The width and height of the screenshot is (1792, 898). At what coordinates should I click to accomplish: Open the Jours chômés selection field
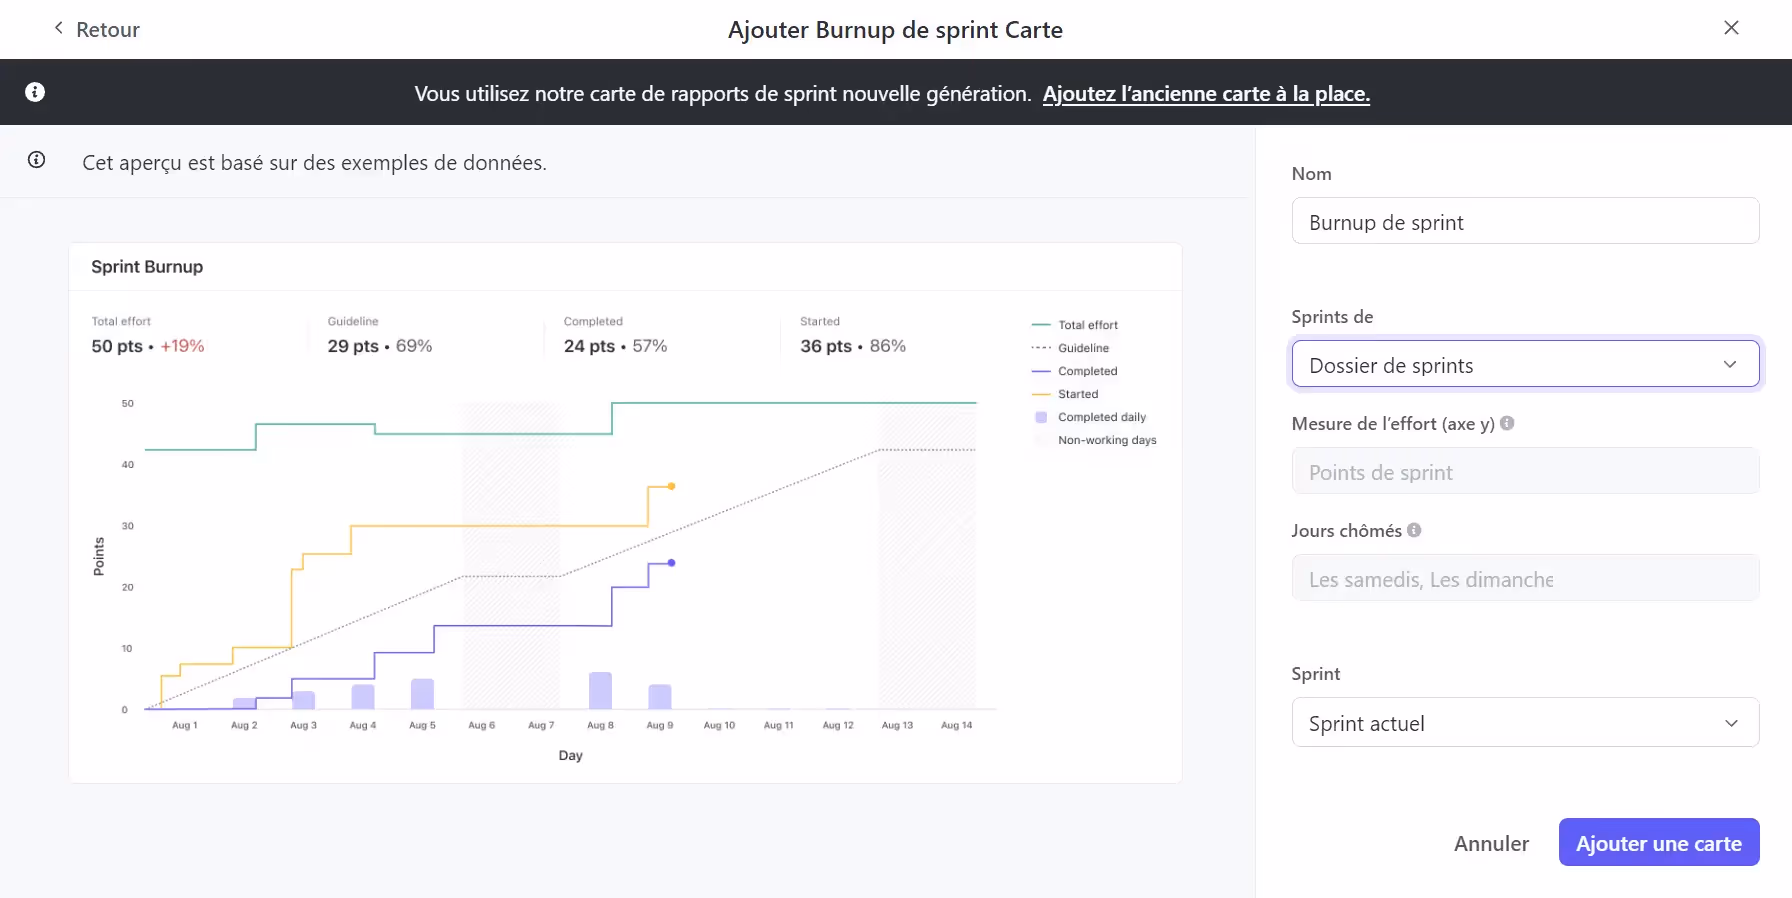(x=1525, y=578)
